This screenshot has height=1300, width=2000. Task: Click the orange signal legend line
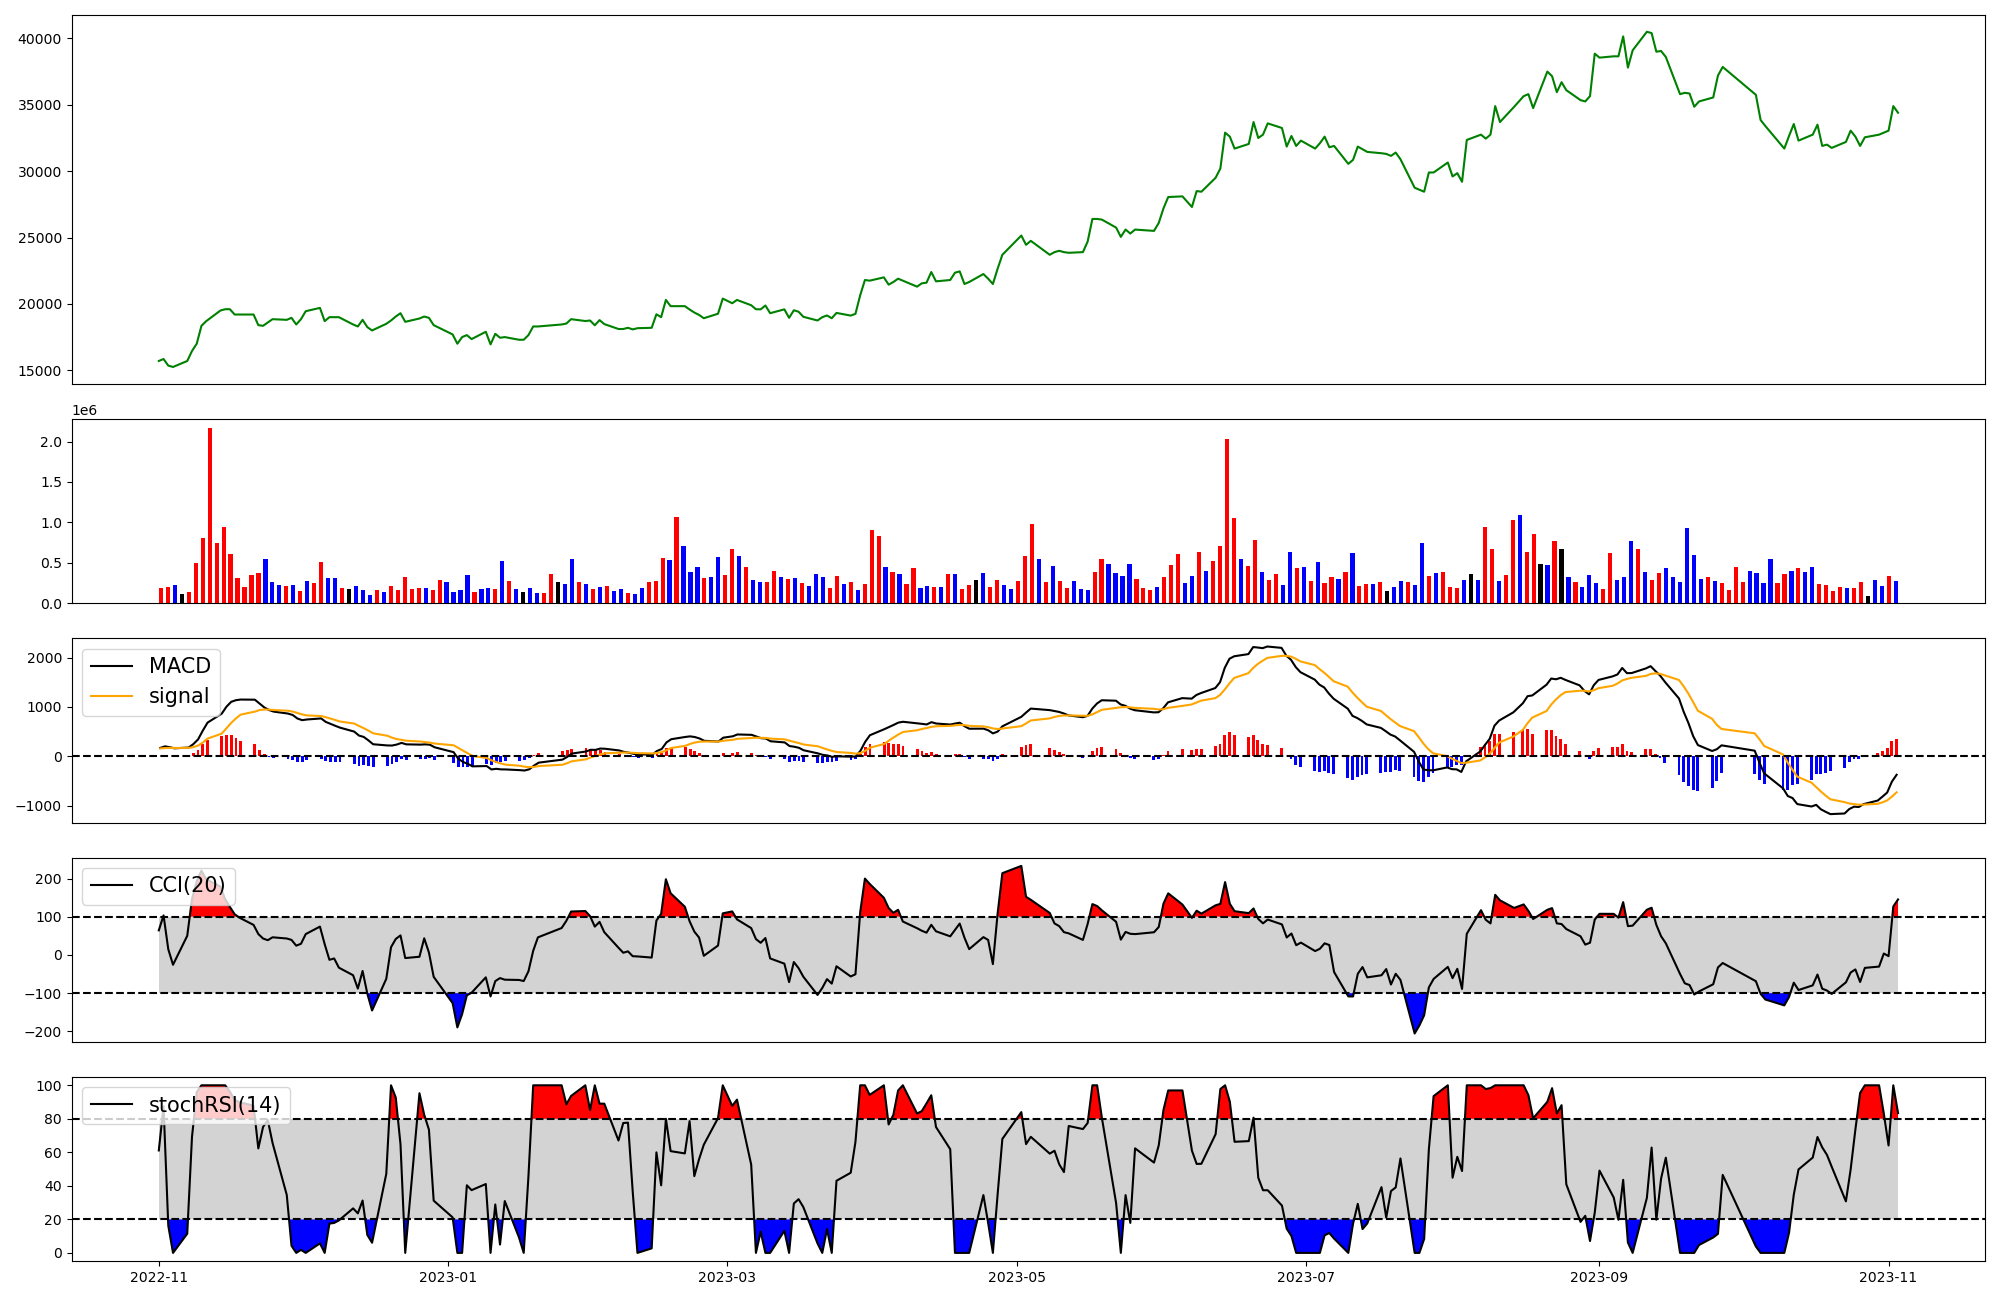tap(111, 696)
